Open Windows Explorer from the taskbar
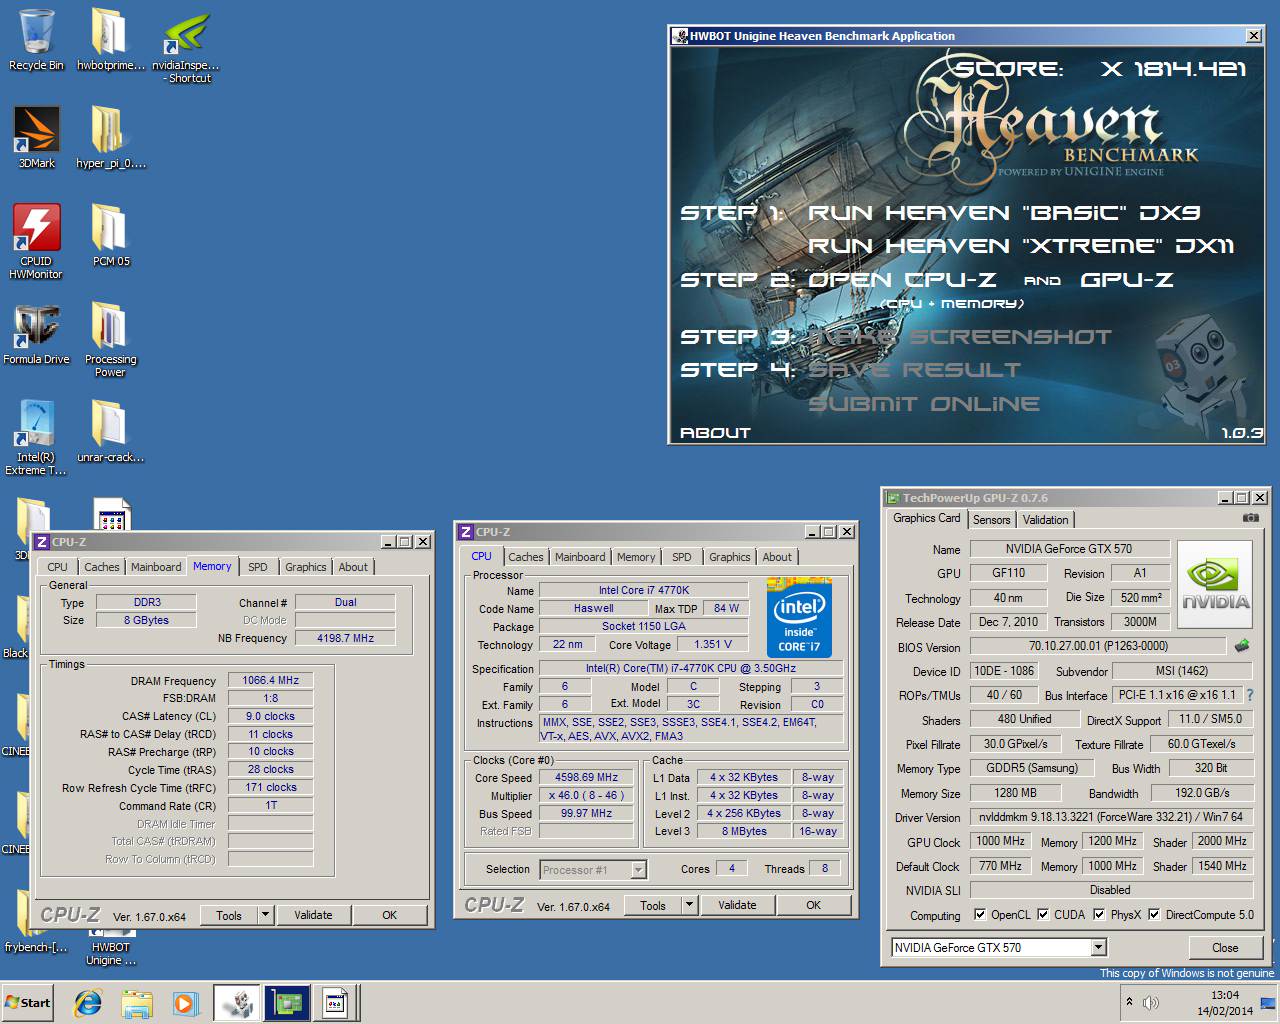 pyautogui.click(x=137, y=1003)
